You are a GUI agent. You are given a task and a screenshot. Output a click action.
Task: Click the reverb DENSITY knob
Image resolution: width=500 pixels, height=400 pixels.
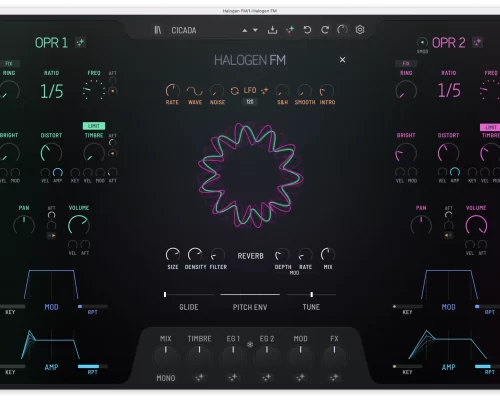click(x=195, y=255)
